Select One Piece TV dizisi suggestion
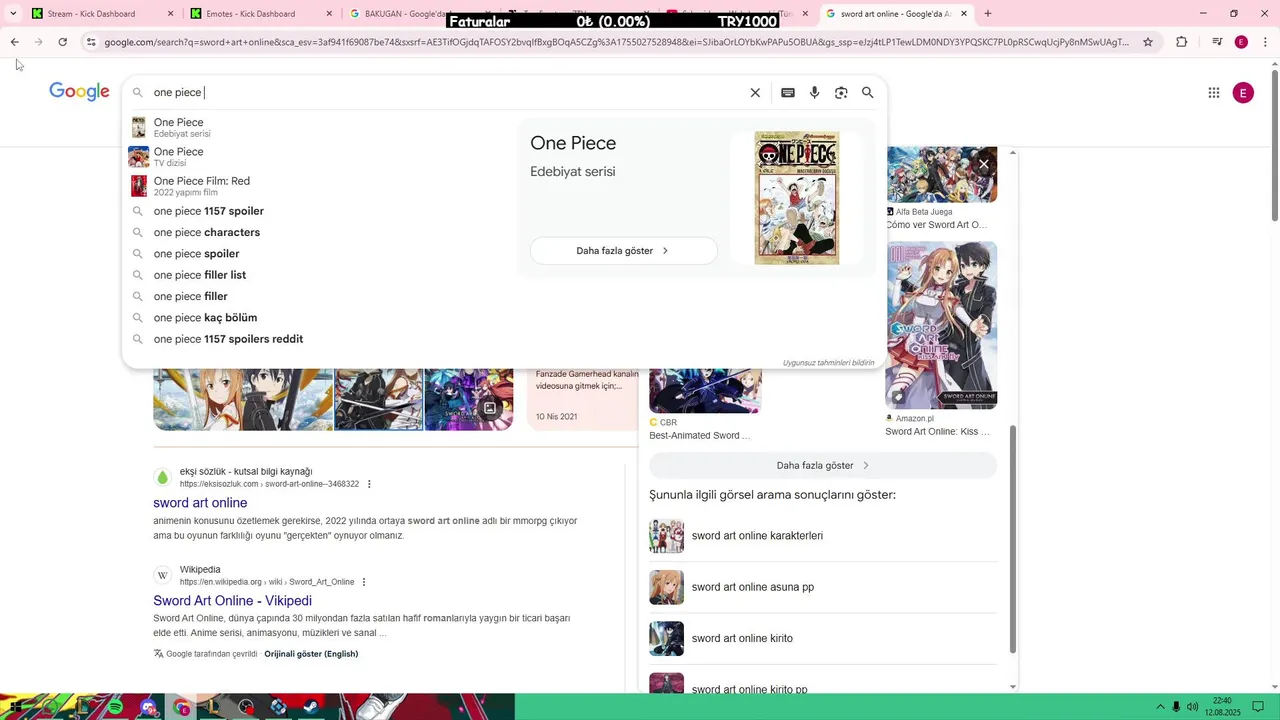1280x720 pixels. pos(319,157)
